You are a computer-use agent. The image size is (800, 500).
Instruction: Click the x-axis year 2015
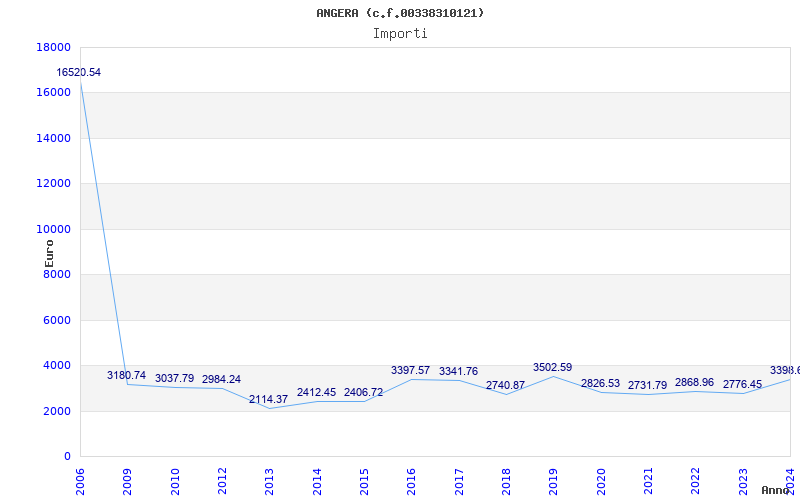pyautogui.click(x=364, y=482)
